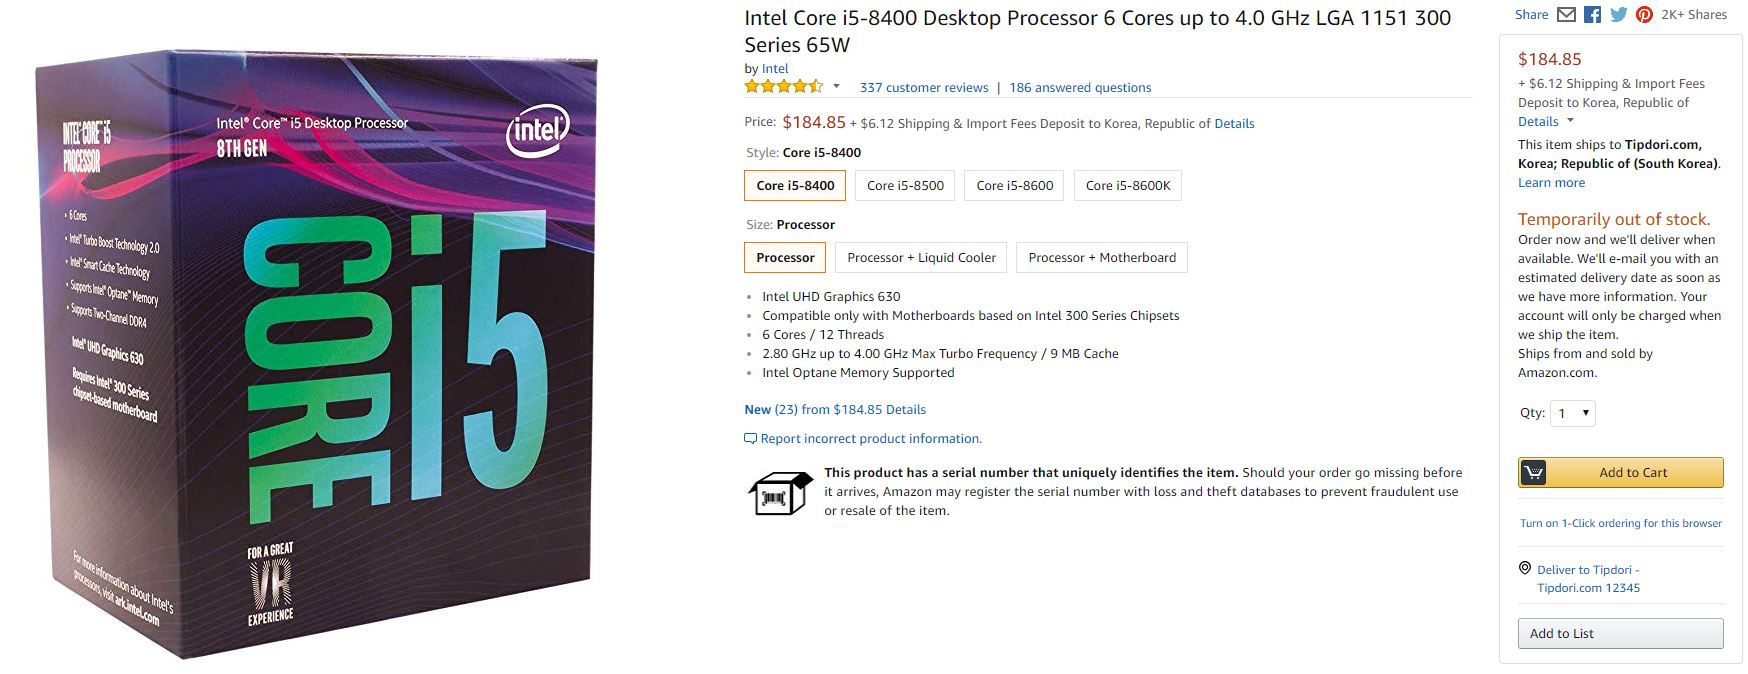Share on Facebook using its icon
The height and width of the screenshot is (674, 1748).
click(x=1592, y=15)
